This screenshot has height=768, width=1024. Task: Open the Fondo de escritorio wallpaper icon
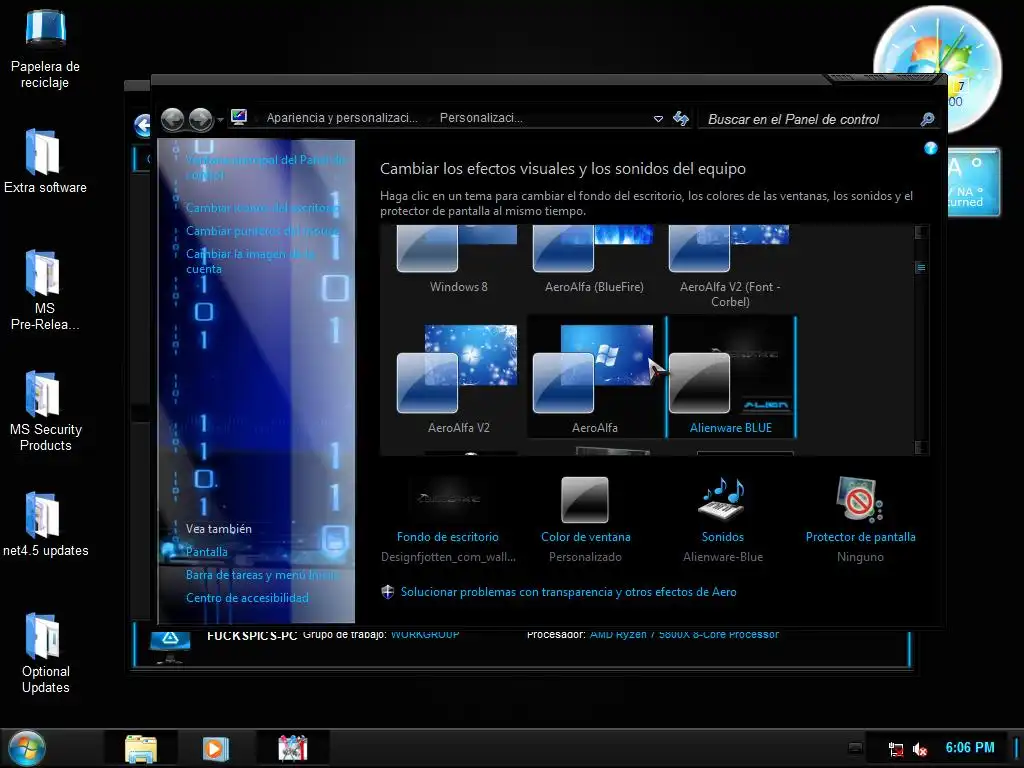[448, 500]
